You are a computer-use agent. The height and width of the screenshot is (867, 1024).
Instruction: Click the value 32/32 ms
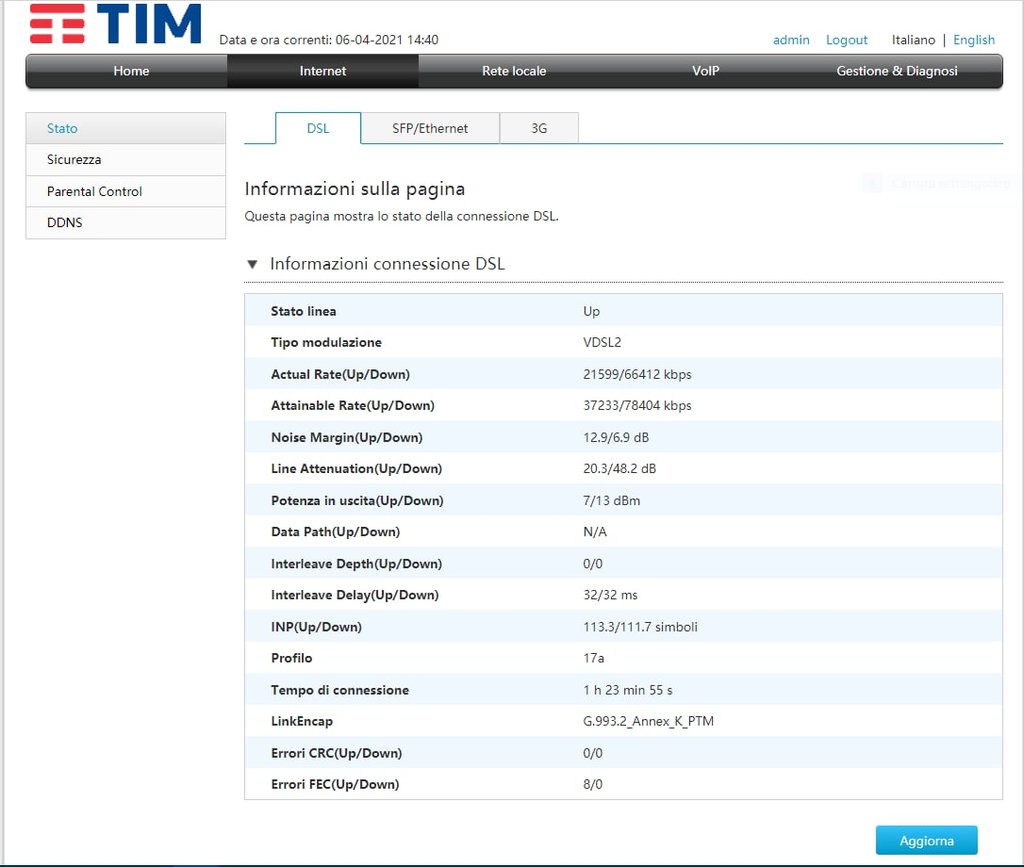(610, 595)
